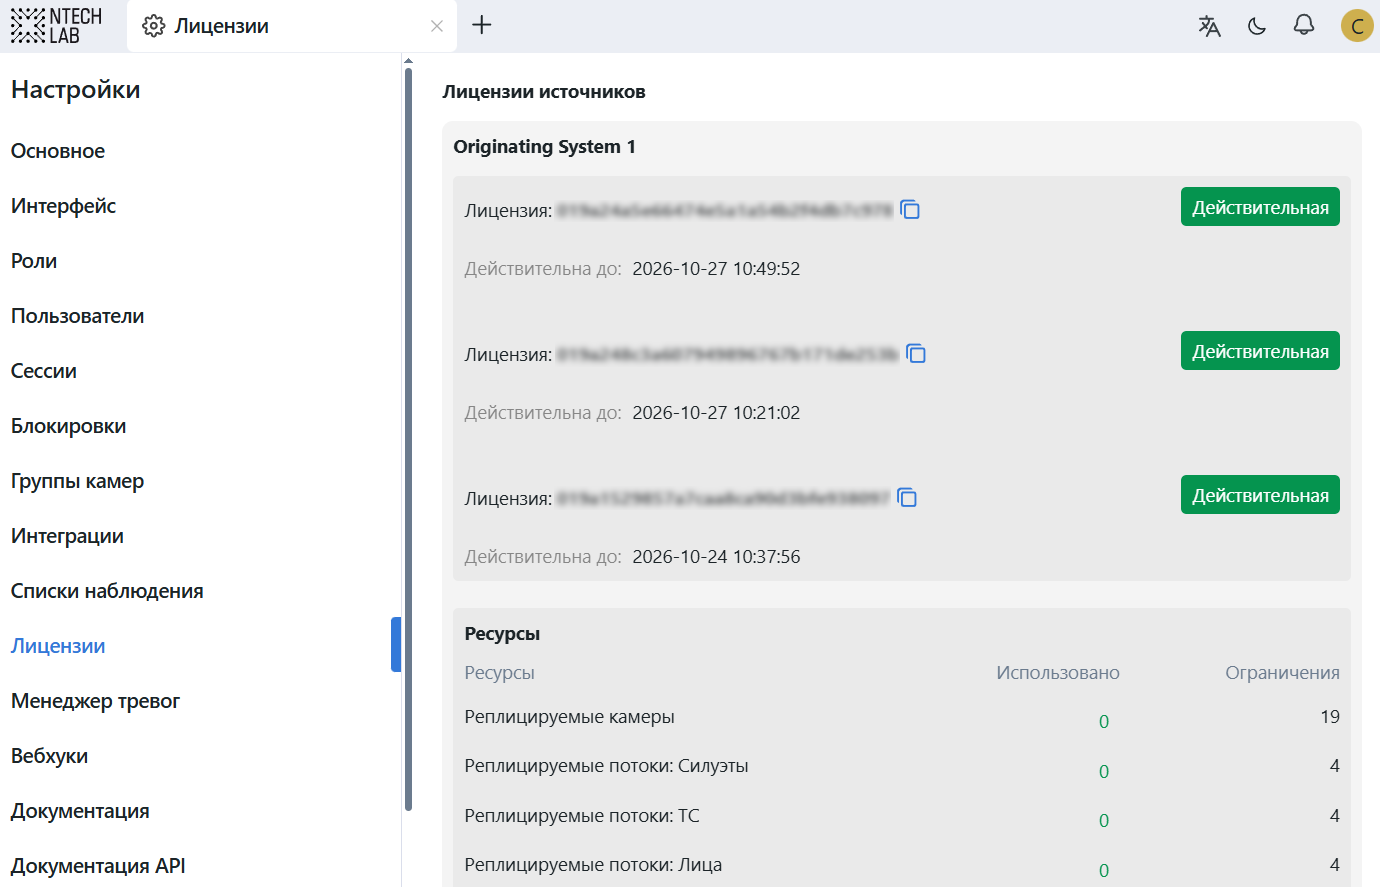Click the NtechLab logo

57,26
